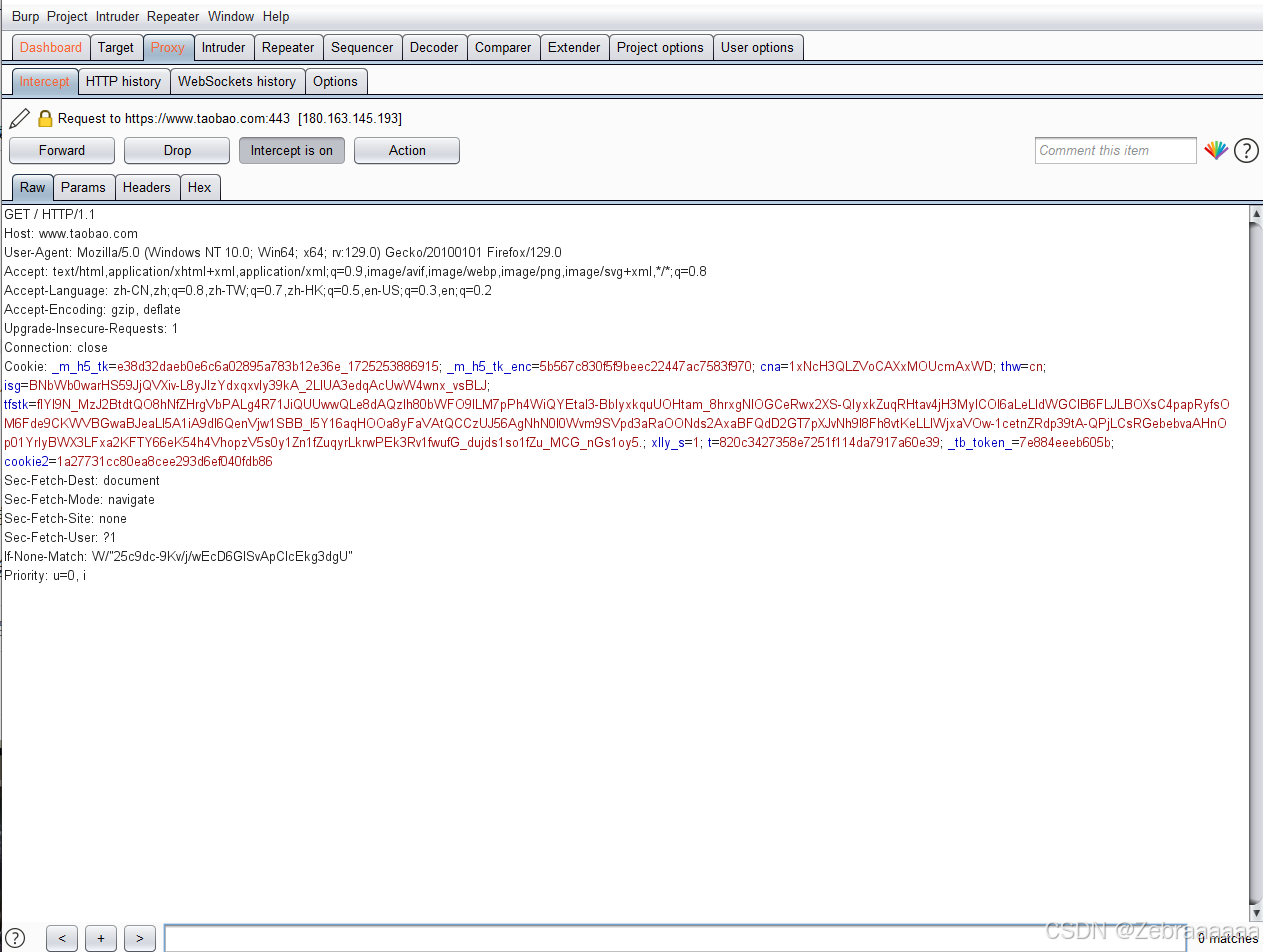
Task: Go to previous search match
Action: click(x=62, y=938)
